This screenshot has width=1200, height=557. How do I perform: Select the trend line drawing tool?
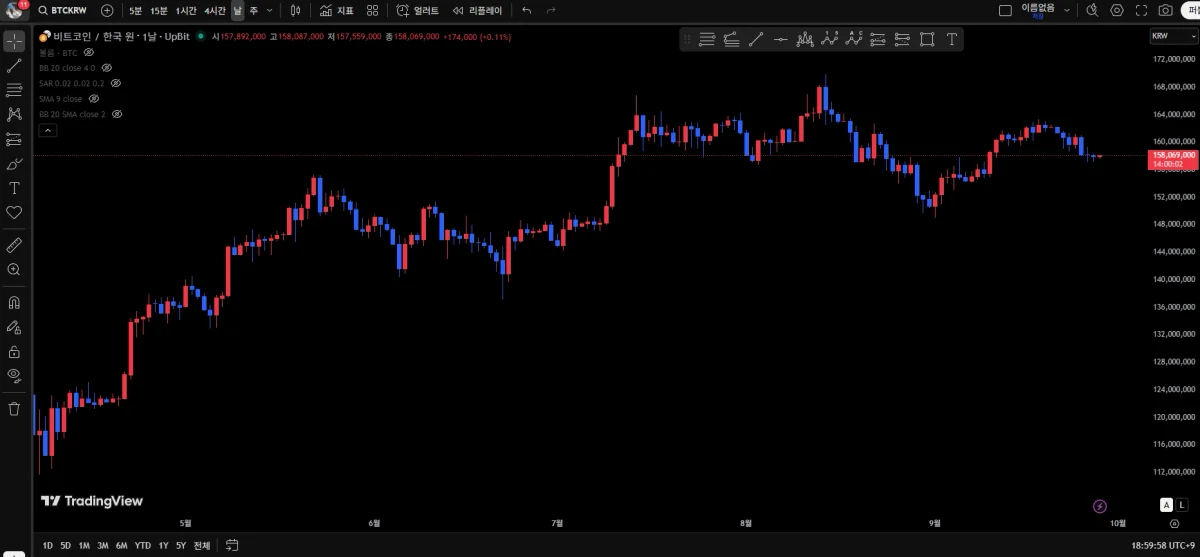[x=14, y=66]
